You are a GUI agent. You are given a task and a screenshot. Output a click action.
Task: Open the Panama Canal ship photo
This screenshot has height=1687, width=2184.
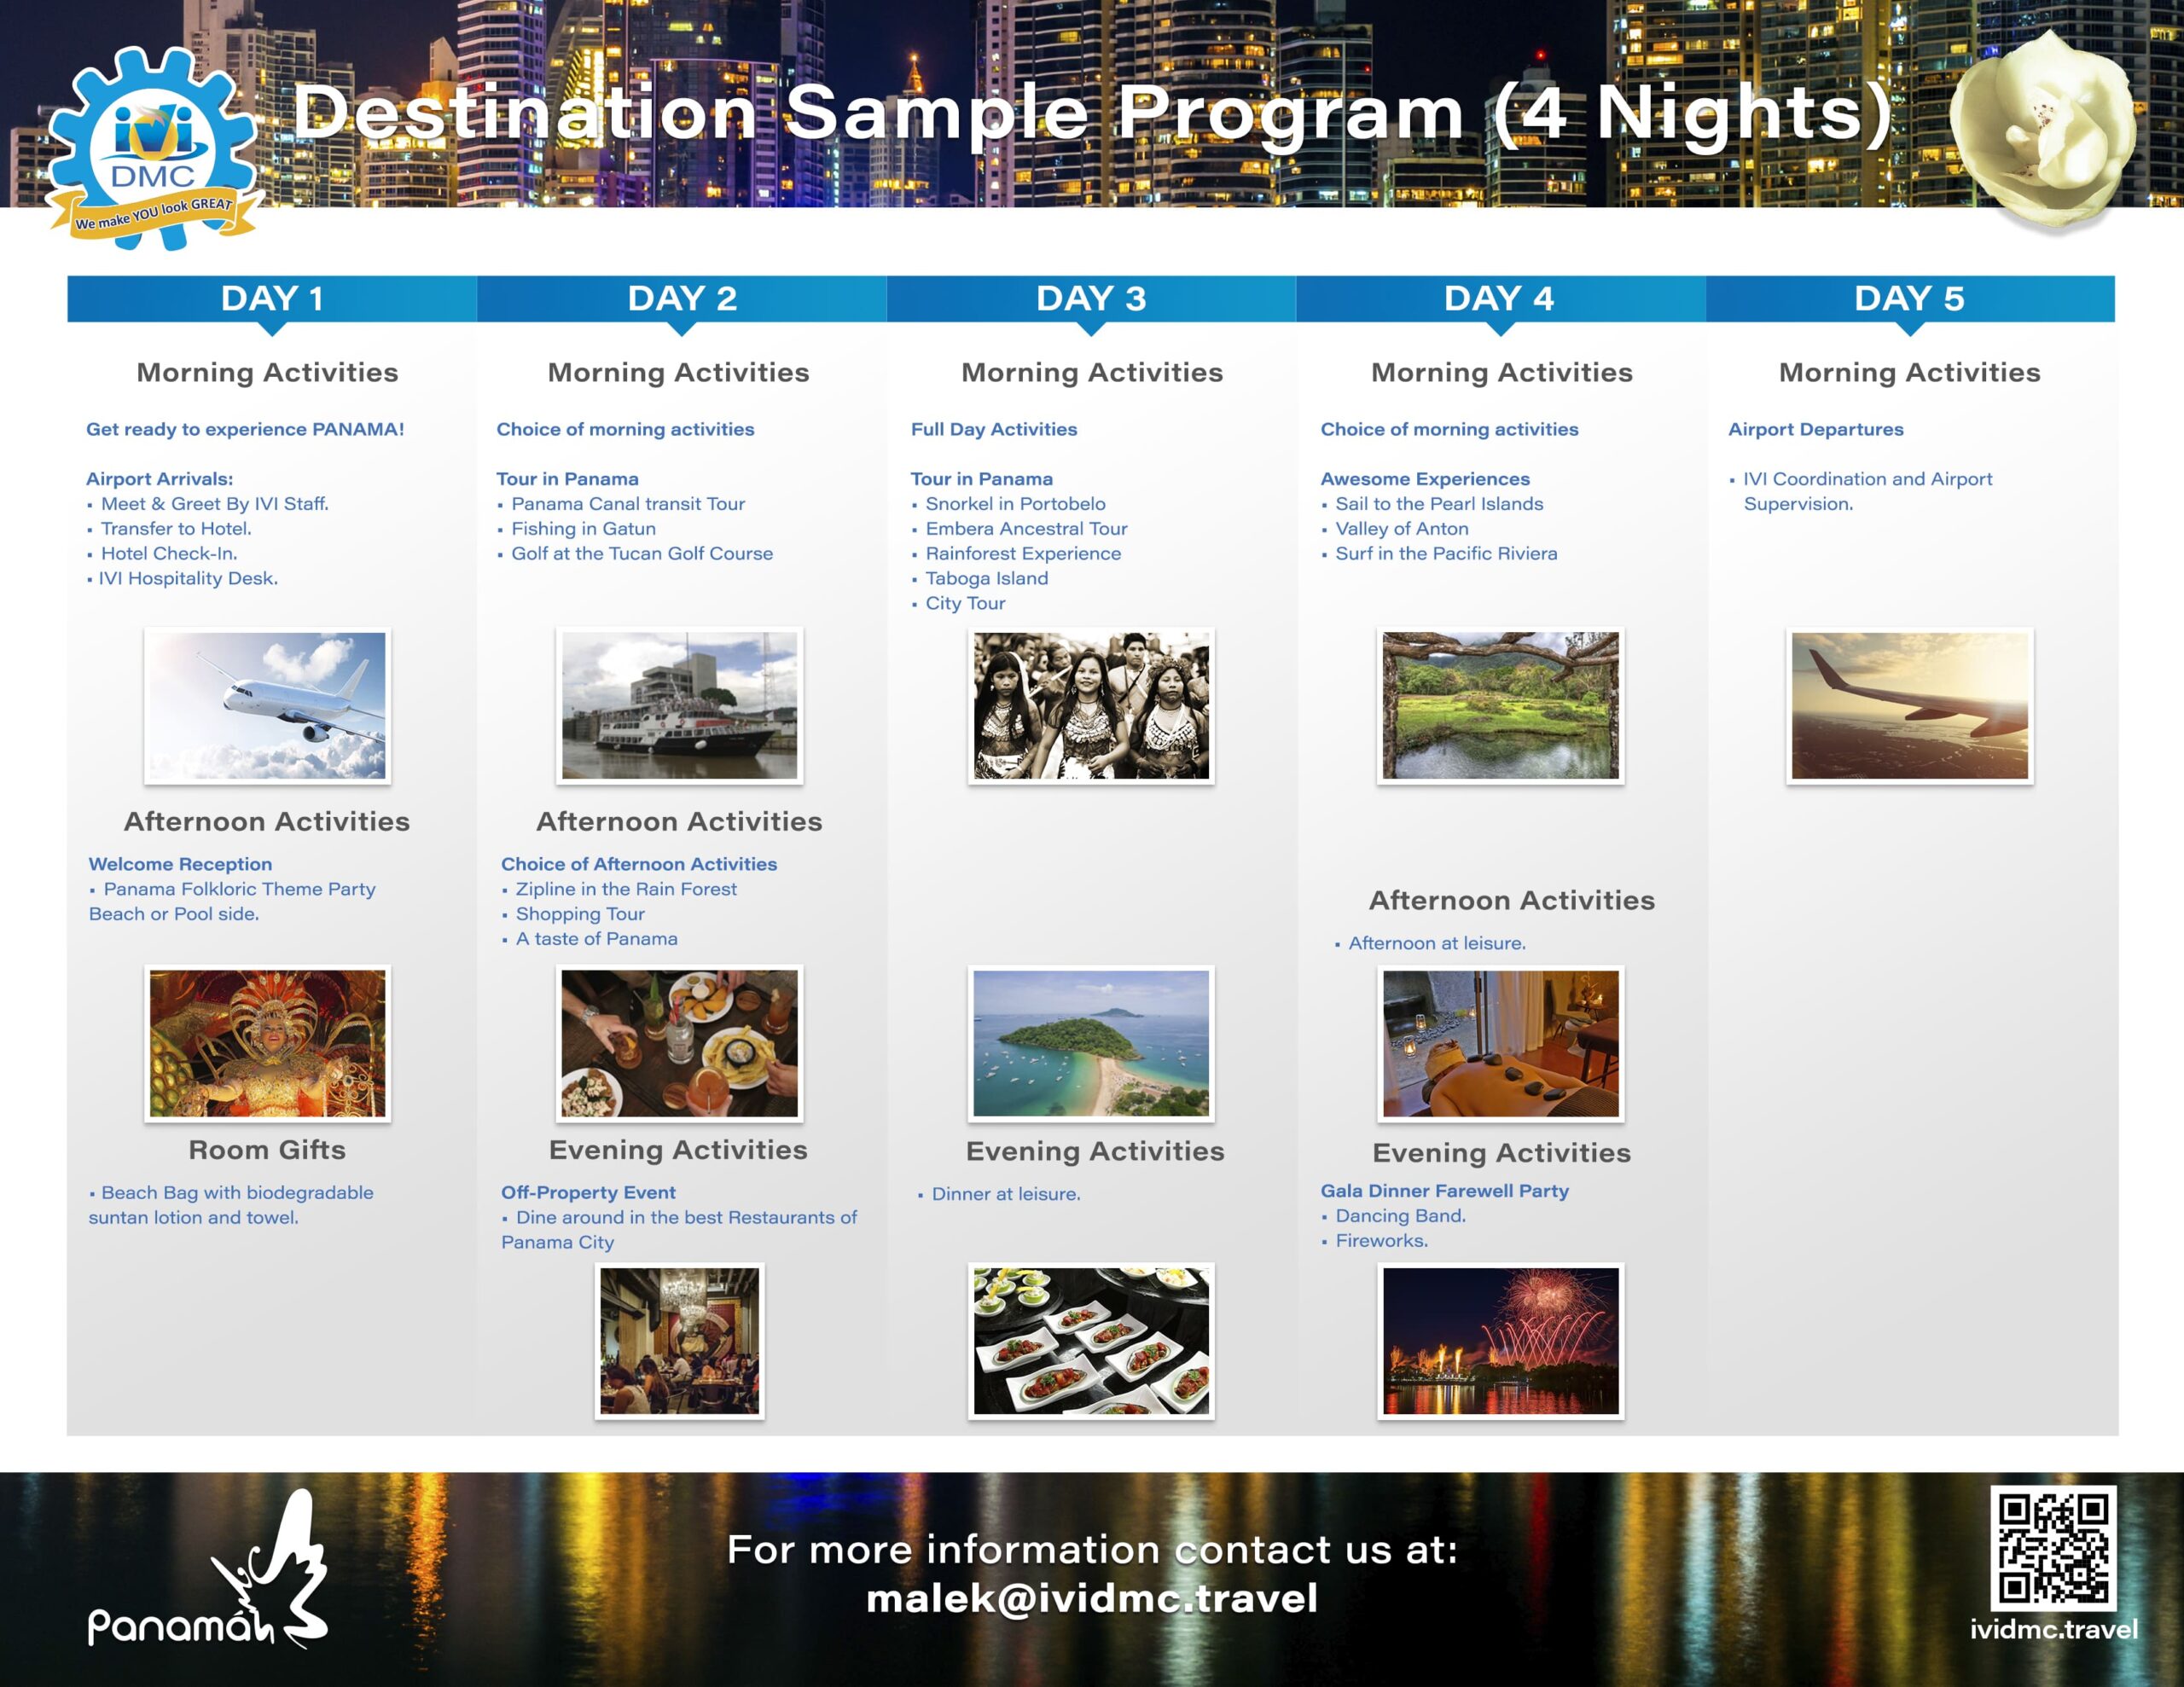click(679, 705)
